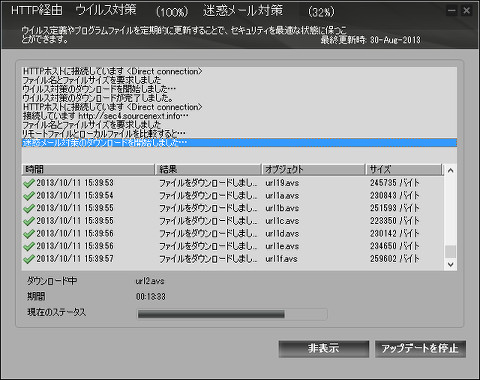Image resolution: width=480 pixels, height=380 pixels.
Task: Click the green checkmark for url1e.avs
Action: (29, 247)
